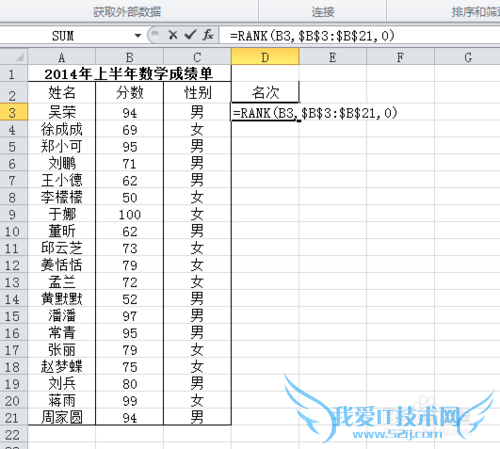Click the score cell 99
500x449 pixels.
pyautogui.click(x=130, y=400)
